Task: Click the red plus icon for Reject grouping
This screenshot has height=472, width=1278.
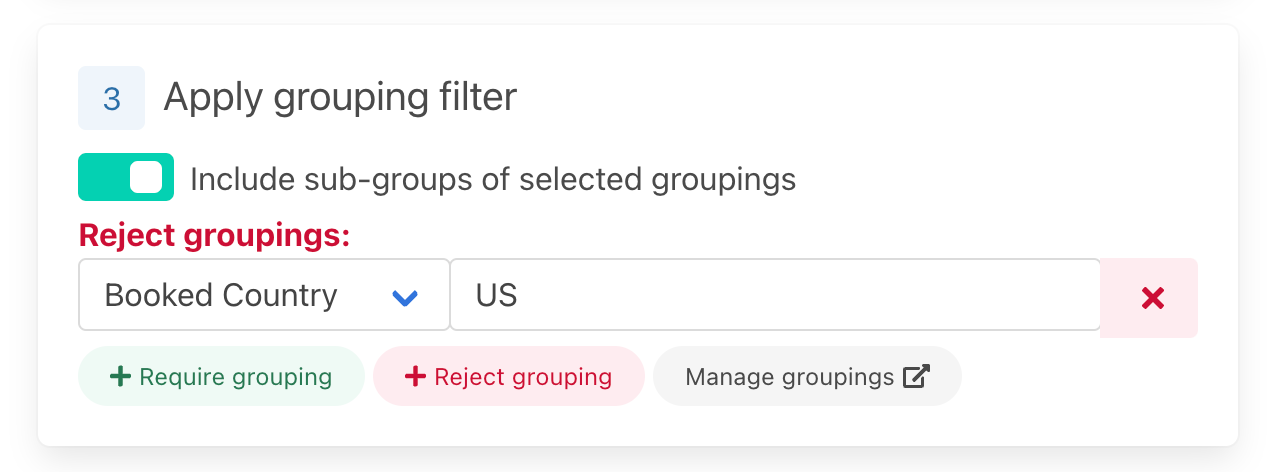Action: [415, 377]
